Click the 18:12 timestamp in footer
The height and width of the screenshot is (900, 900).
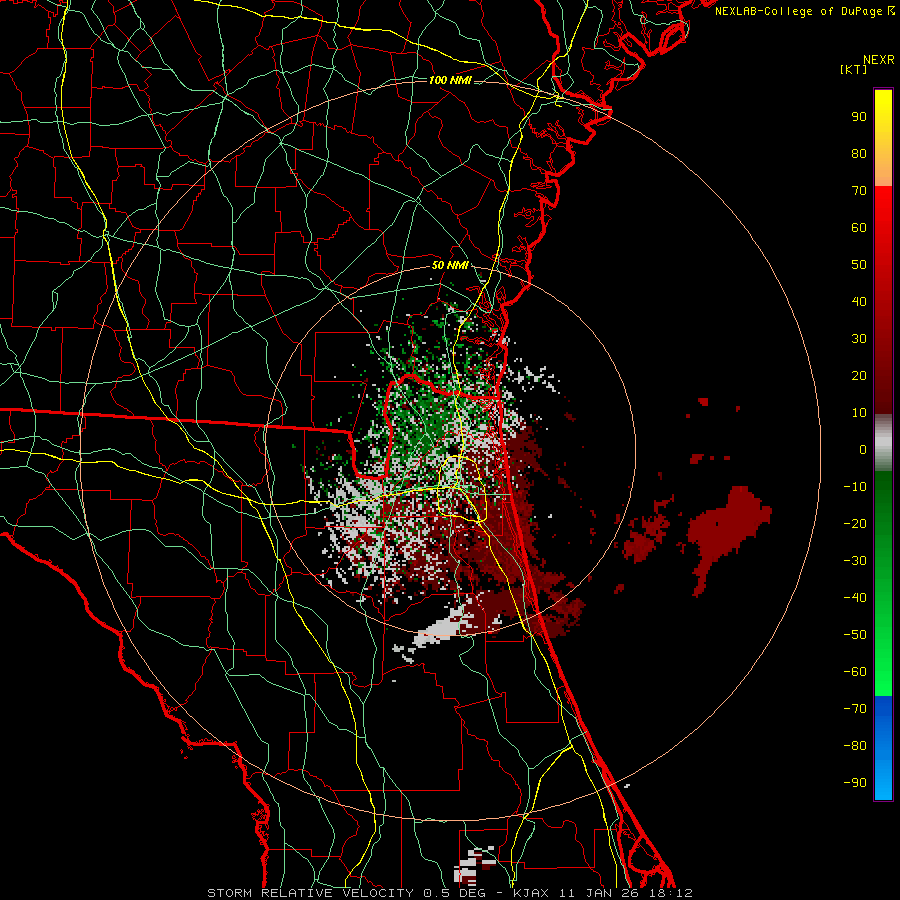tap(671, 893)
